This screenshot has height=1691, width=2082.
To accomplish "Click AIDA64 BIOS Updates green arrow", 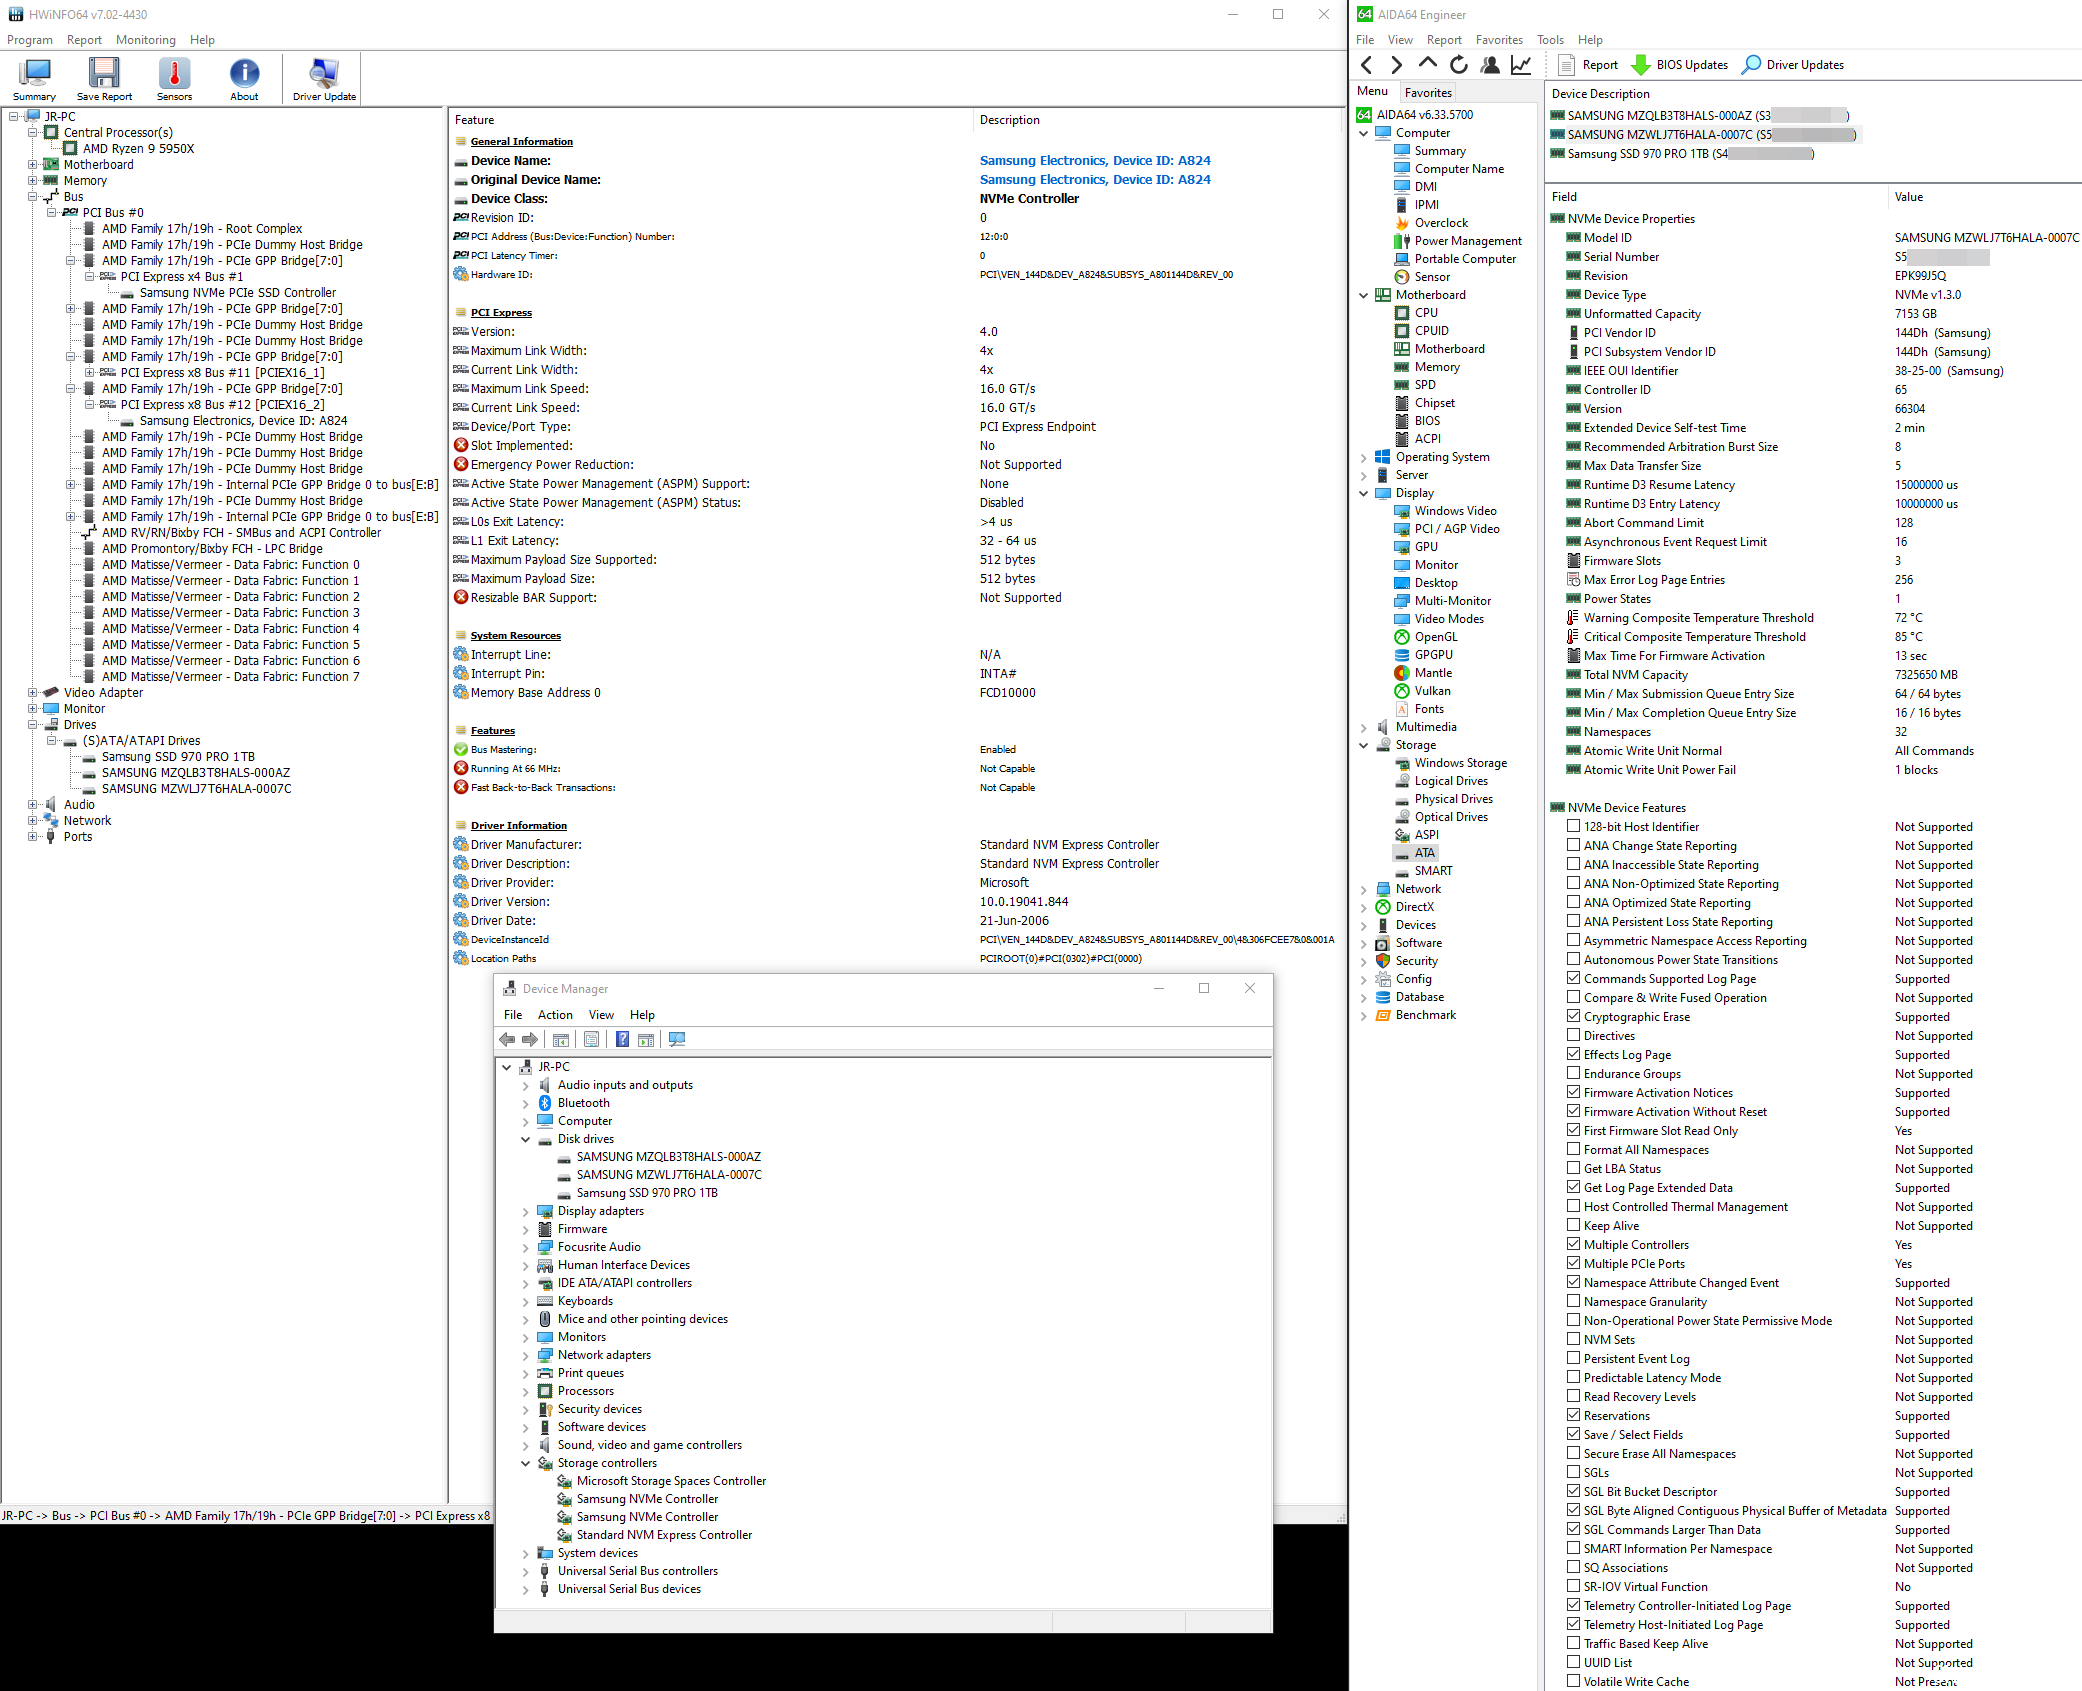I will click(x=1641, y=65).
